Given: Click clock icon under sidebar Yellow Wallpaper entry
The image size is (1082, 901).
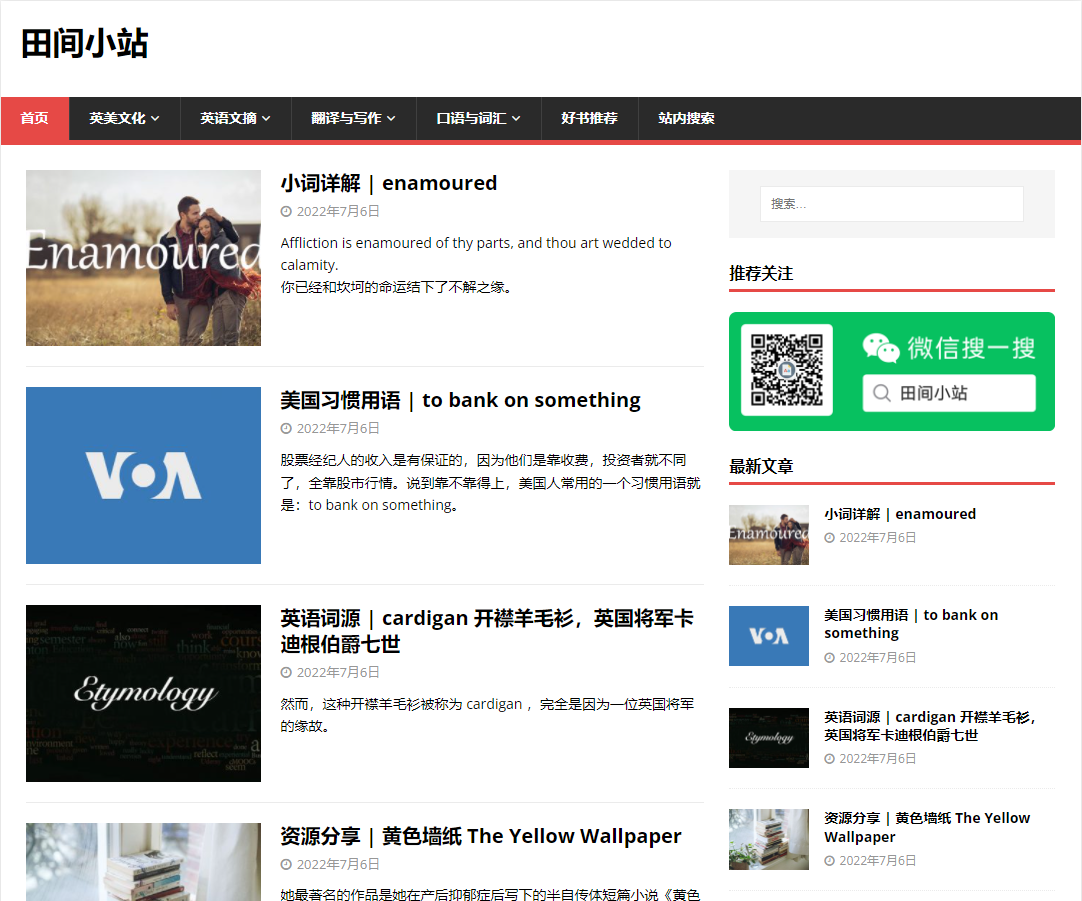Looking at the screenshot, I should (829, 861).
